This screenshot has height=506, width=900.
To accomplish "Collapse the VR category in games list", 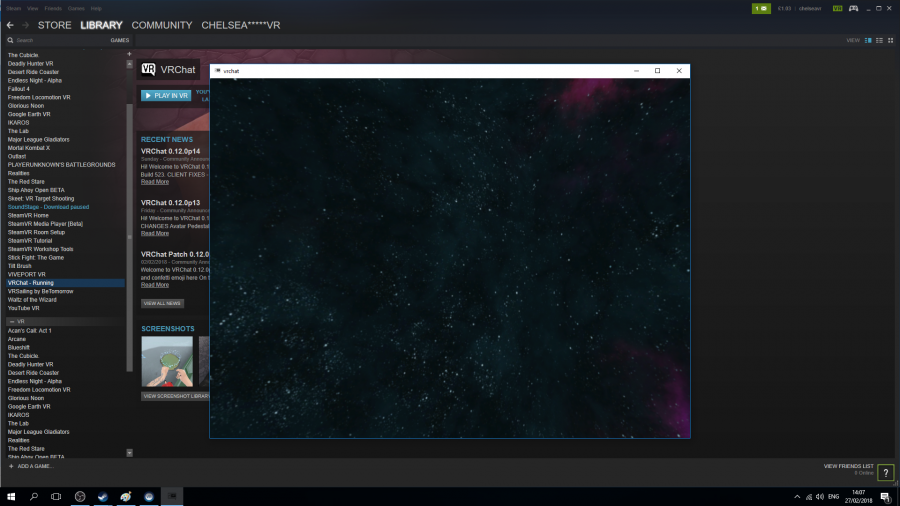I will pyautogui.click(x=11, y=322).
